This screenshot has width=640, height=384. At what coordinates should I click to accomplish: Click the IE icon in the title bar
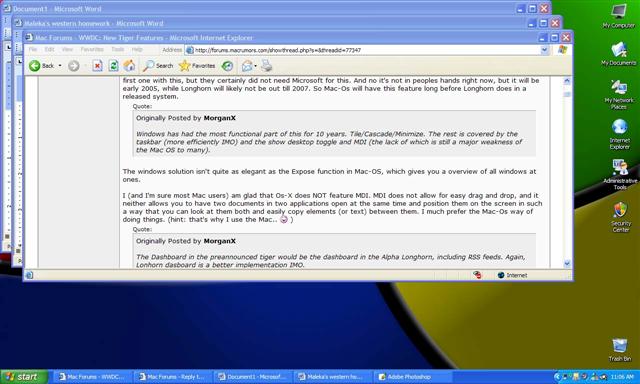[29, 38]
